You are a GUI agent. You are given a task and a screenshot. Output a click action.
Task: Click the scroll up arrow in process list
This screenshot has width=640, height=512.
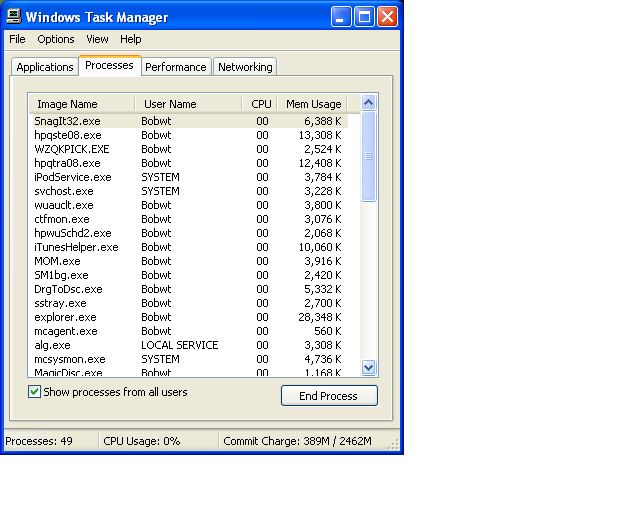tap(369, 103)
